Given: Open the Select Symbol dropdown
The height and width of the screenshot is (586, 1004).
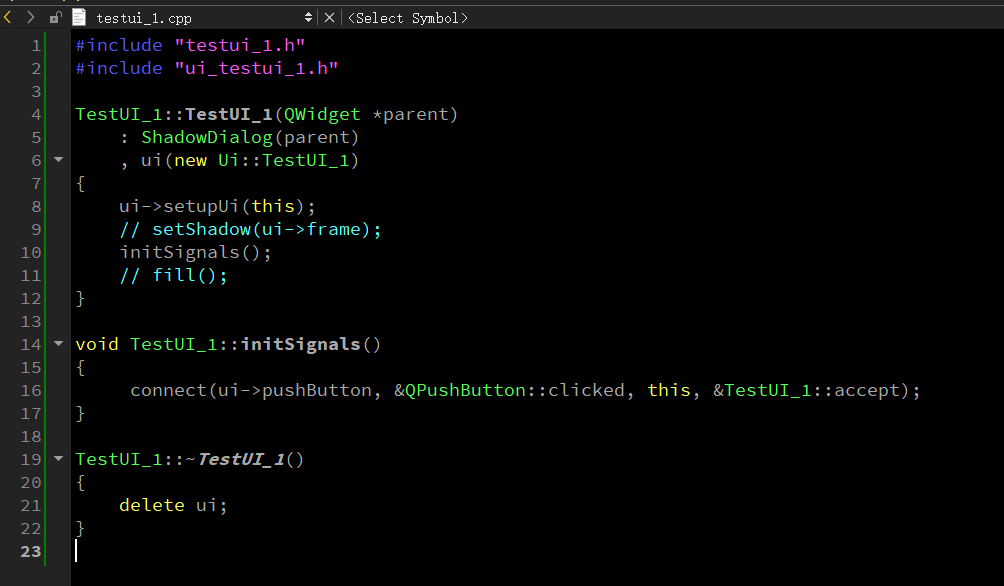Looking at the screenshot, I should point(408,18).
